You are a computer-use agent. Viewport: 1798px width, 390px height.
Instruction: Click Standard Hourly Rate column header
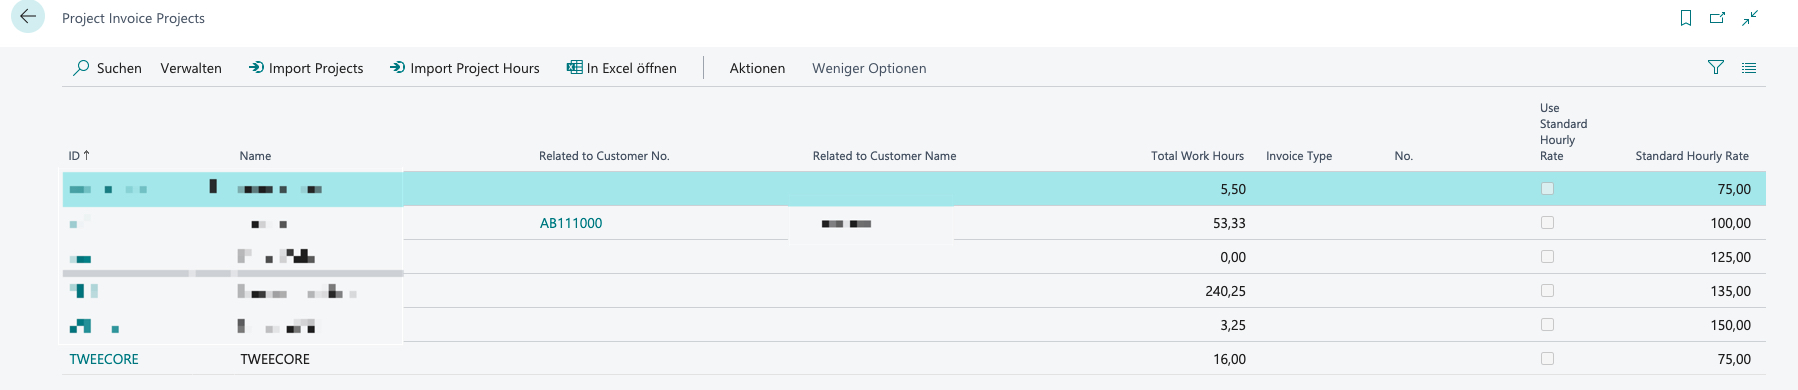[1692, 156]
